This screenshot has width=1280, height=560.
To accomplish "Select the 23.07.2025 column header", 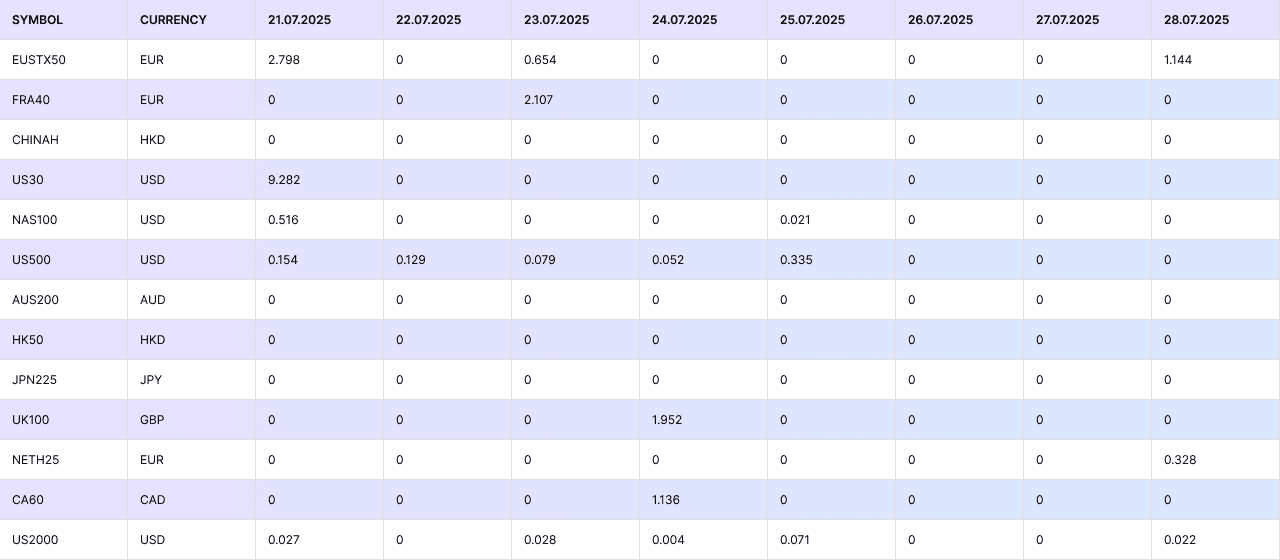I will click(576, 20).
